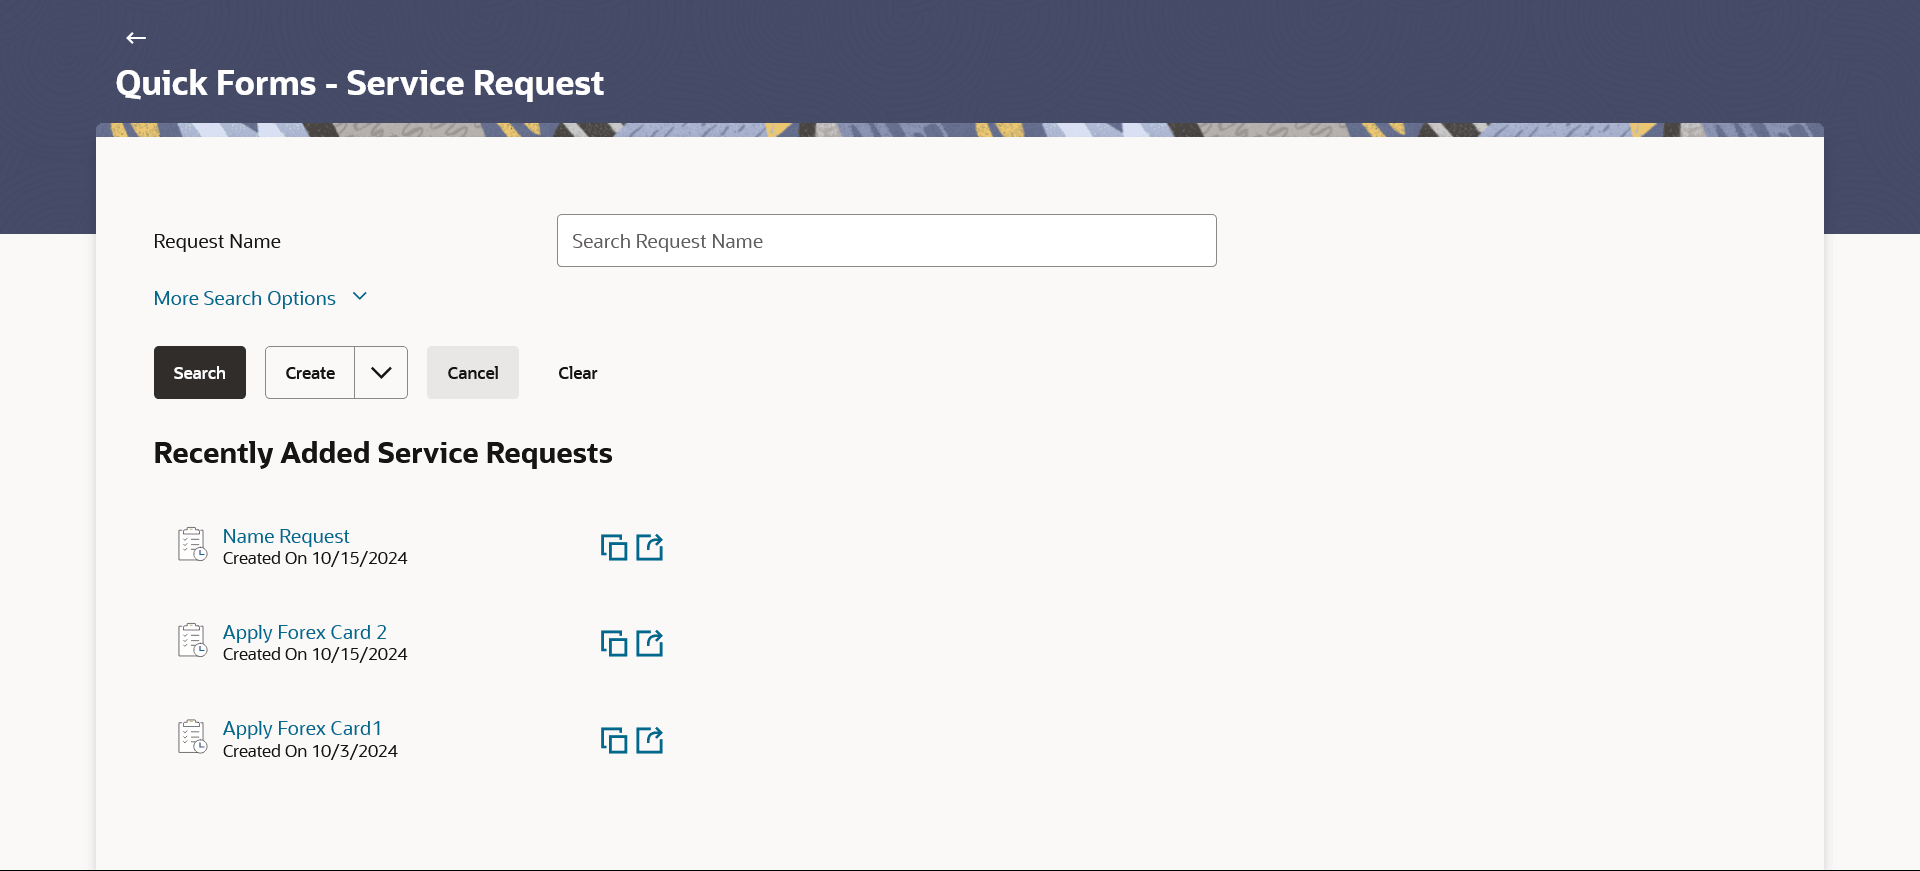Click the clipboard icon beside Apply Forex Card 2
Image resolution: width=1920 pixels, height=871 pixels.
[x=192, y=641]
